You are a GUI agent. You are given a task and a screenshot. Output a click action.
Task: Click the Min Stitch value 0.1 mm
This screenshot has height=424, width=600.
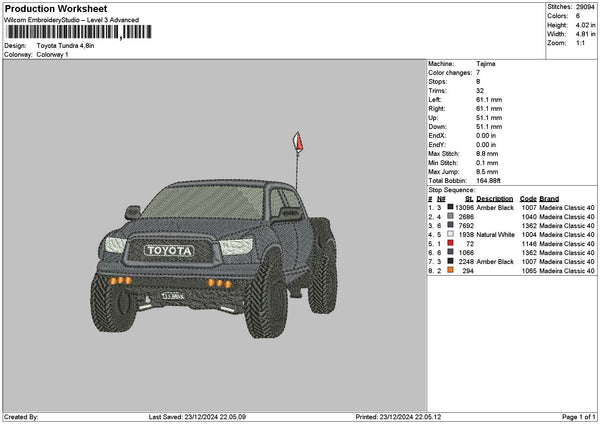(487, 163)
